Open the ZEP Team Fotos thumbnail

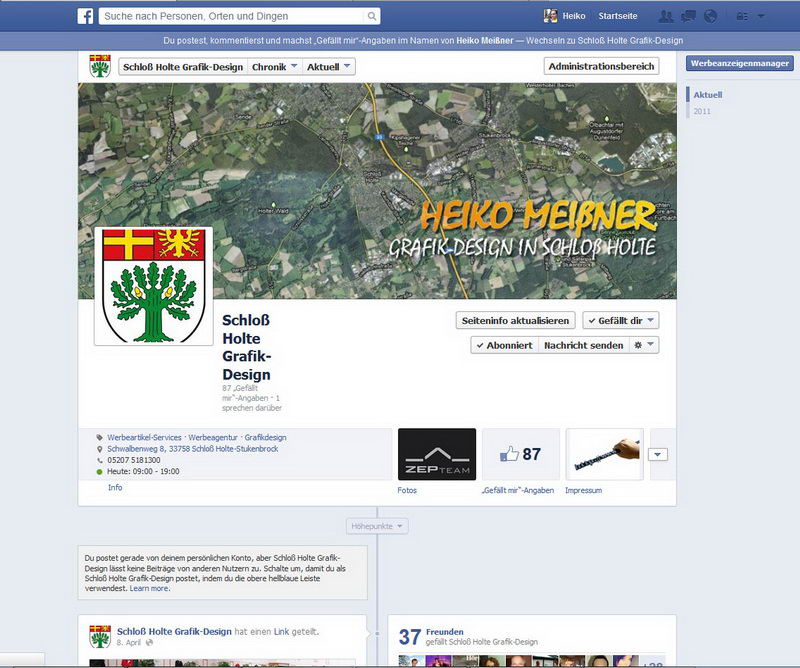[x=437, y=454]
